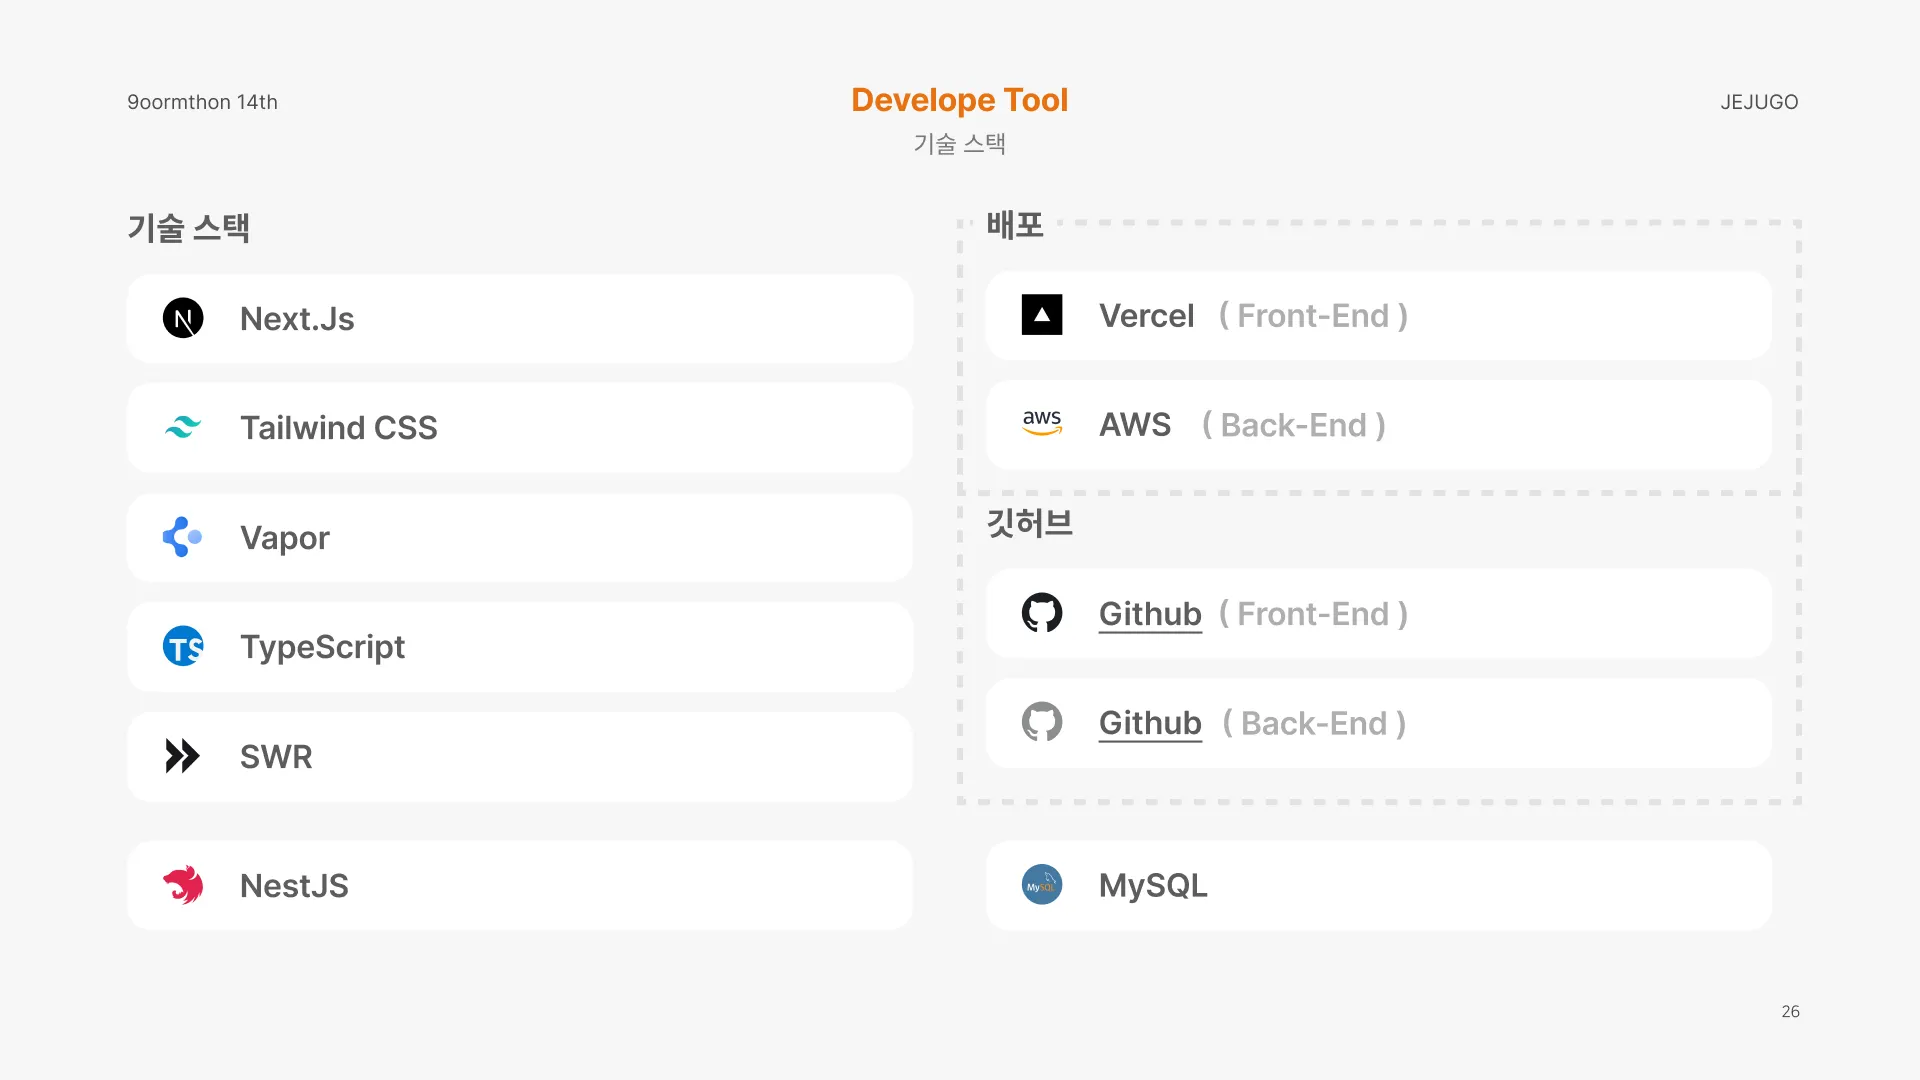
Task: Click the Next.js logo icon
Action: (x=183, y=319)
